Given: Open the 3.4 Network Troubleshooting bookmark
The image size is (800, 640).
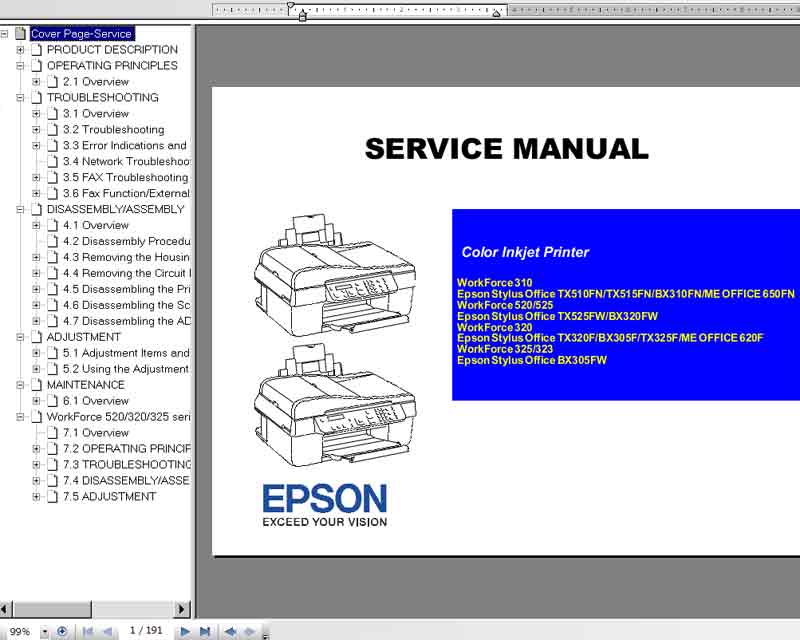Looking at the screenshot, I should click(127, 161).
